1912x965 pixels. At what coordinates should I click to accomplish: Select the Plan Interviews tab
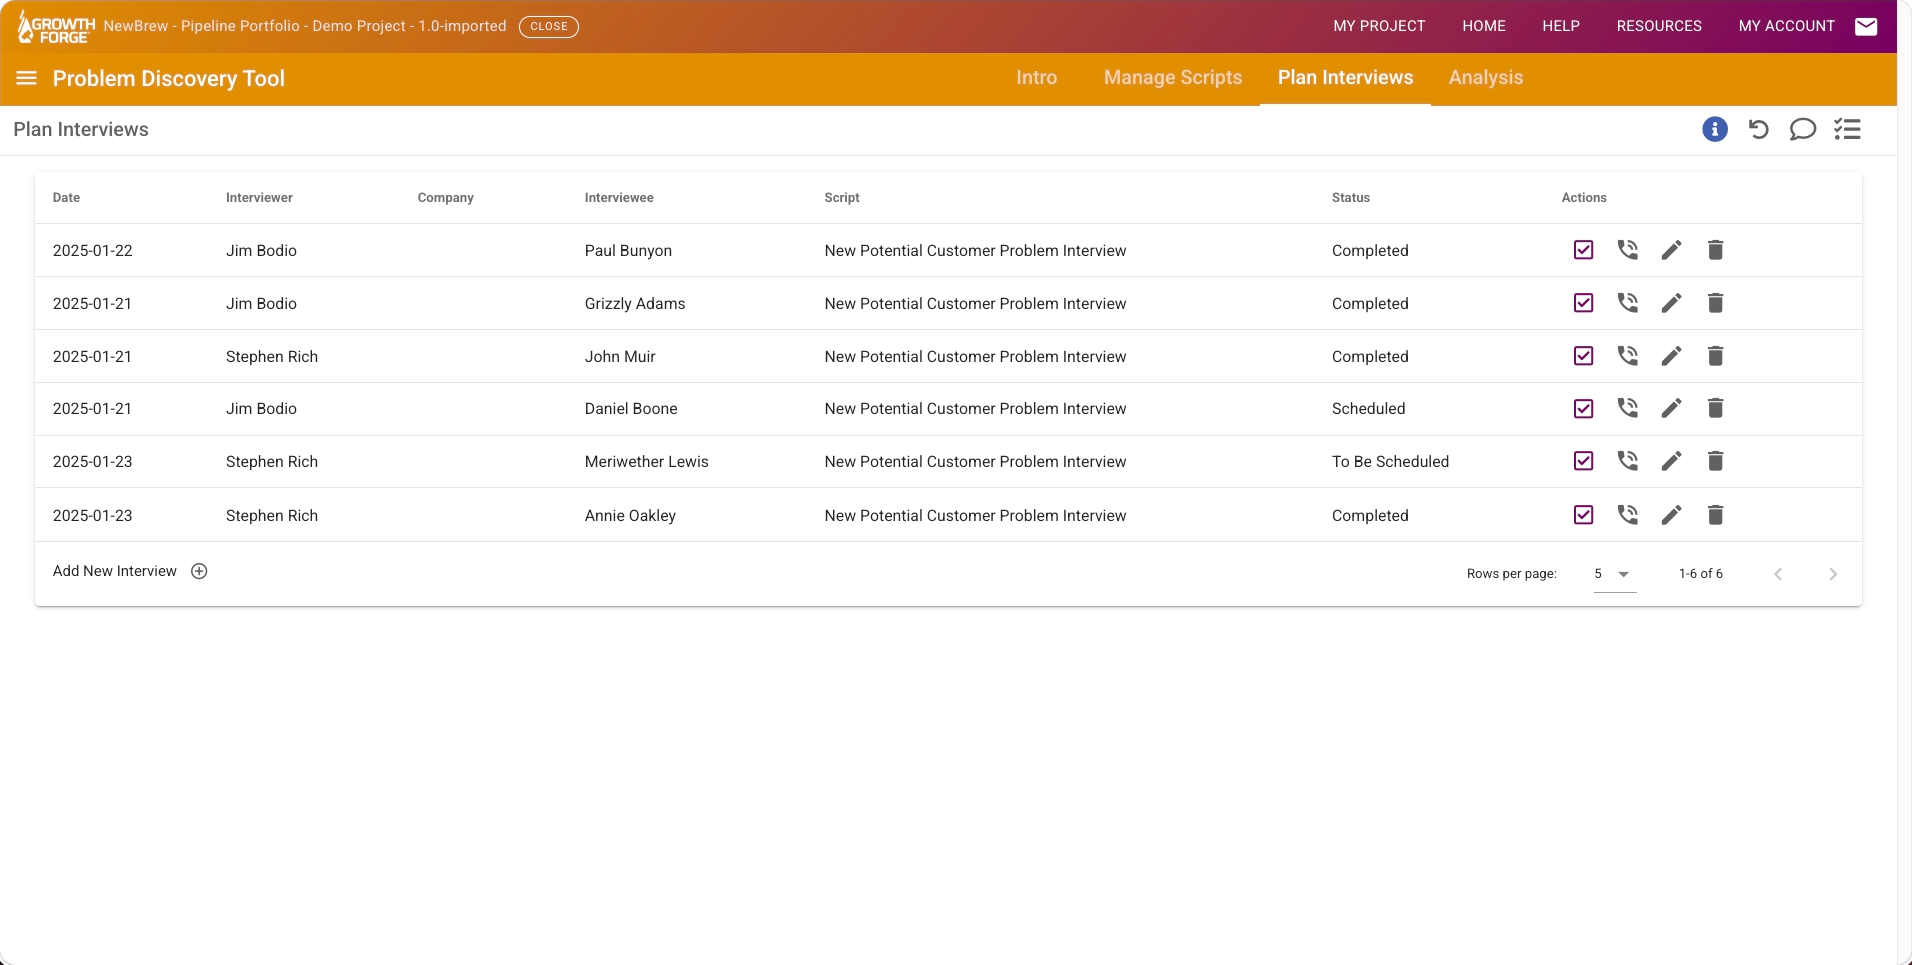tap(1346, 78)
